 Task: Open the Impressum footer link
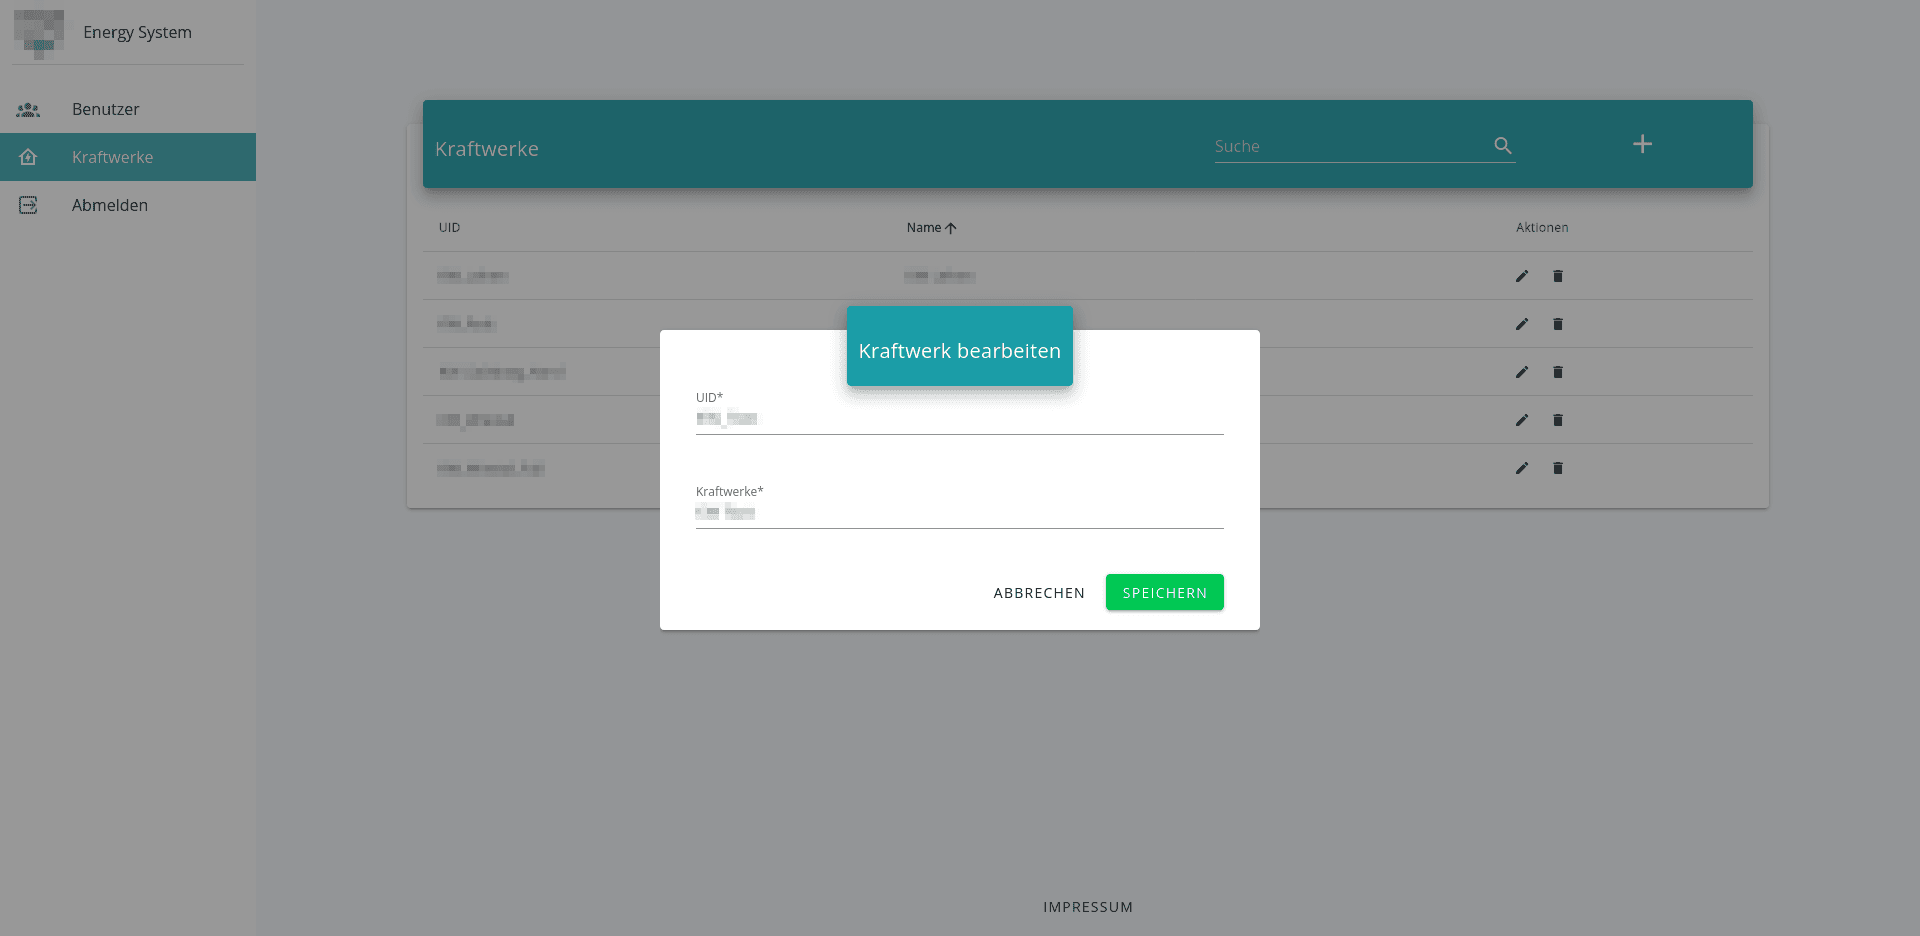(x=1087, y=907)
